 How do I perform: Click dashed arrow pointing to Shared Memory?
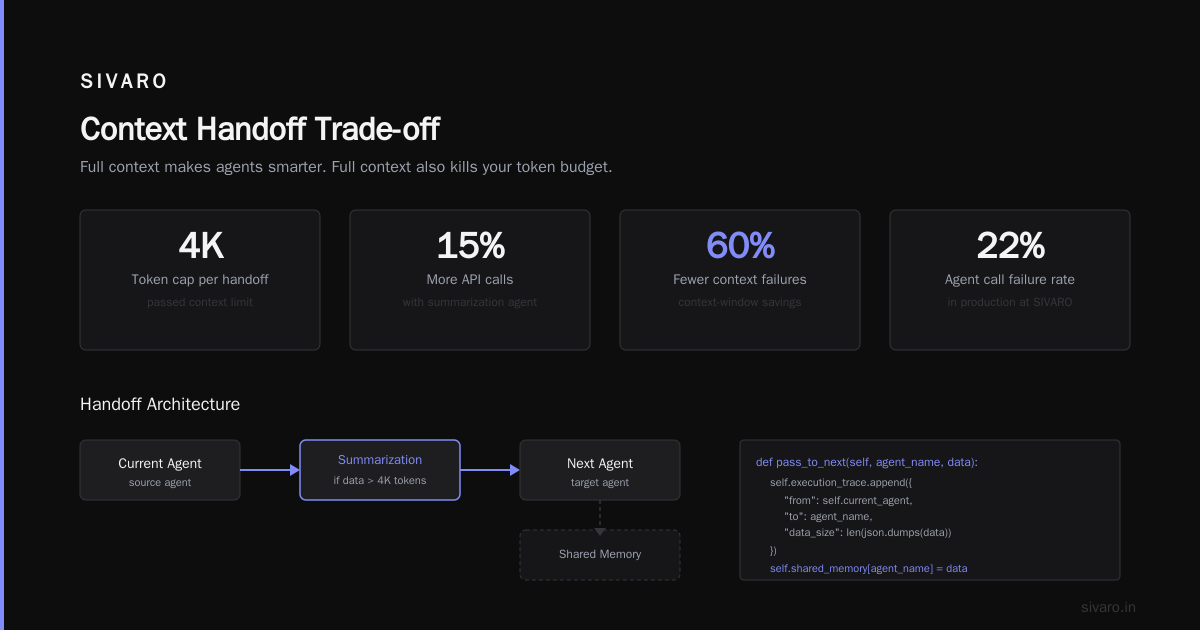600,517
